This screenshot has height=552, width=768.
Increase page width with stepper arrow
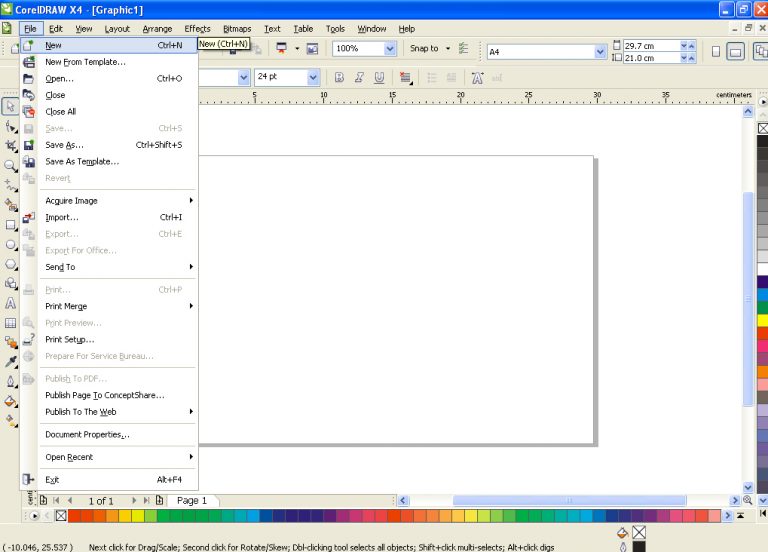(692, 46)
